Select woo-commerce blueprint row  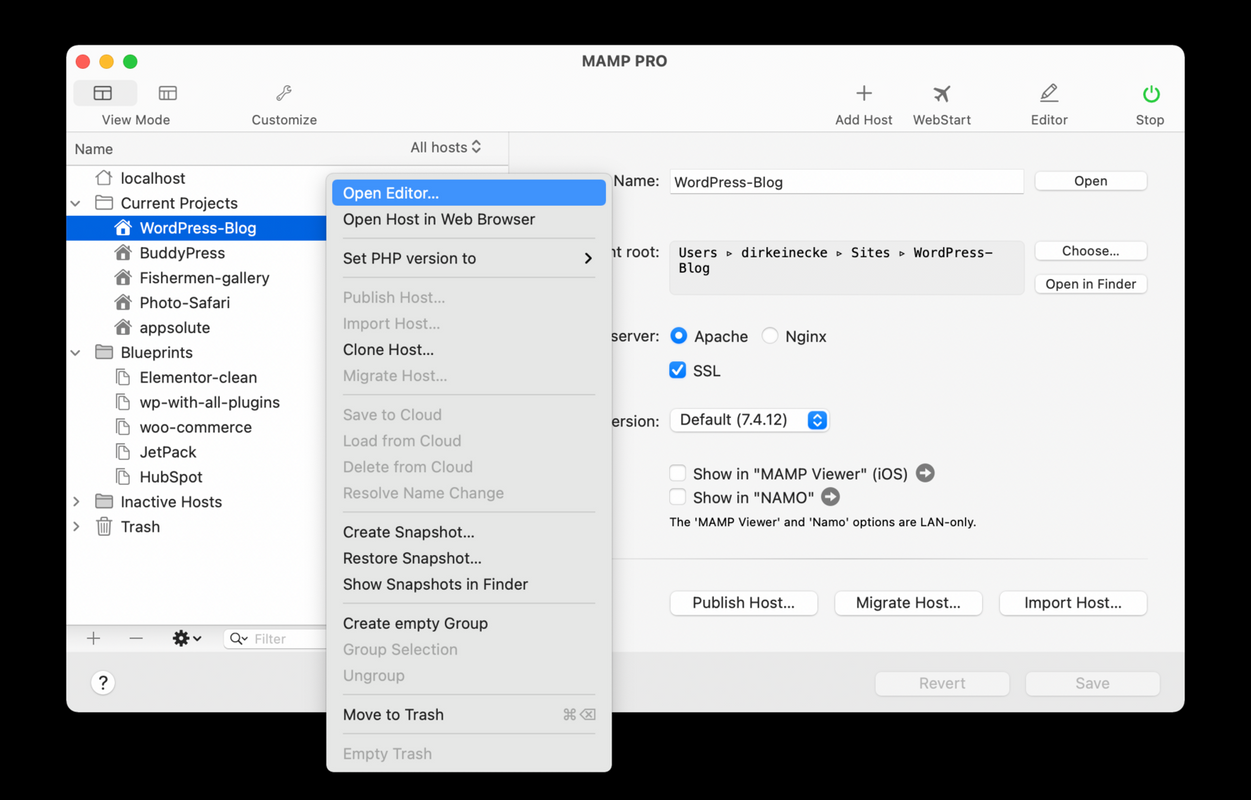click(x=196, y=427)
